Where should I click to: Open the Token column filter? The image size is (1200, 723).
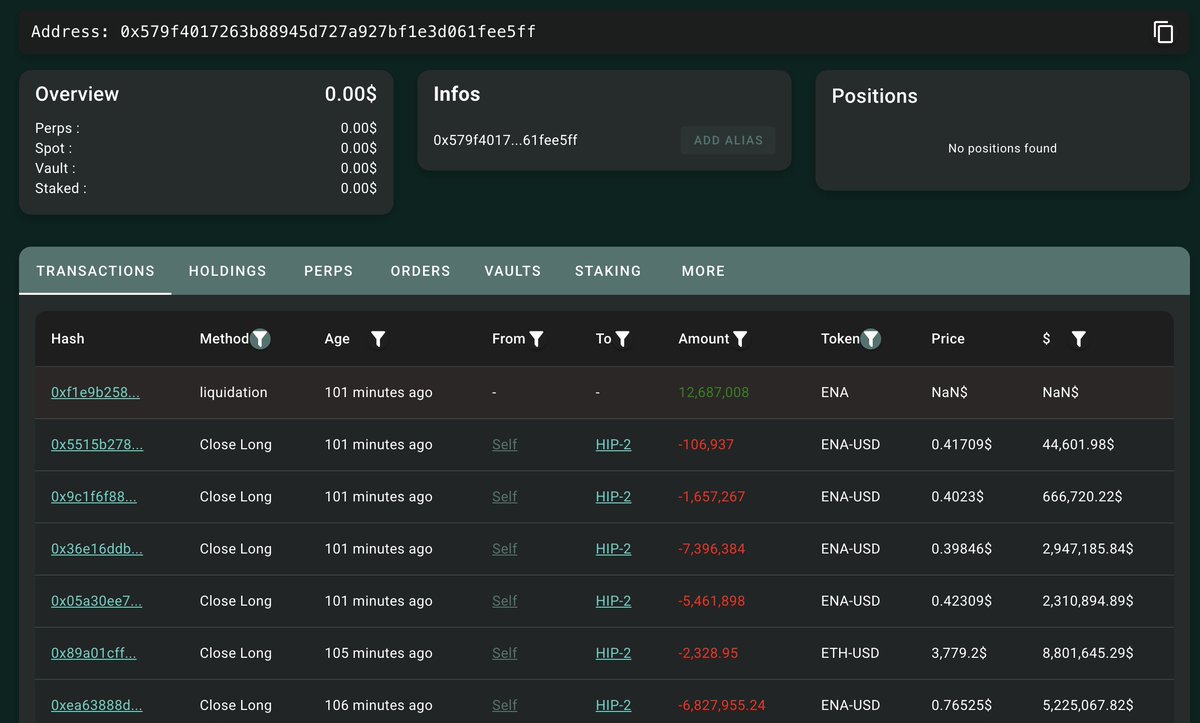[x=871, y=339]
